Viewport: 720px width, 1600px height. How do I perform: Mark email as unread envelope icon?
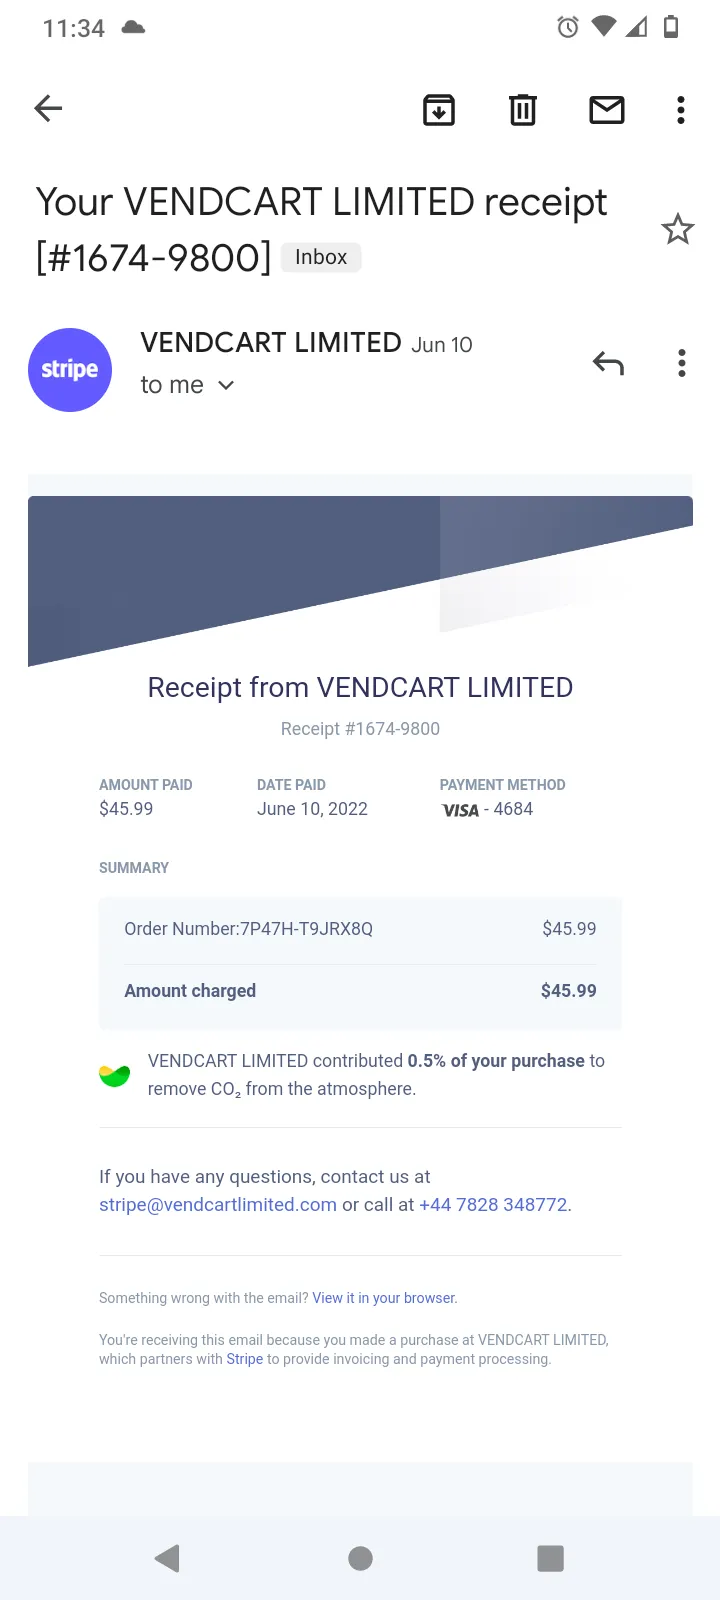click(x=607, y=109)
